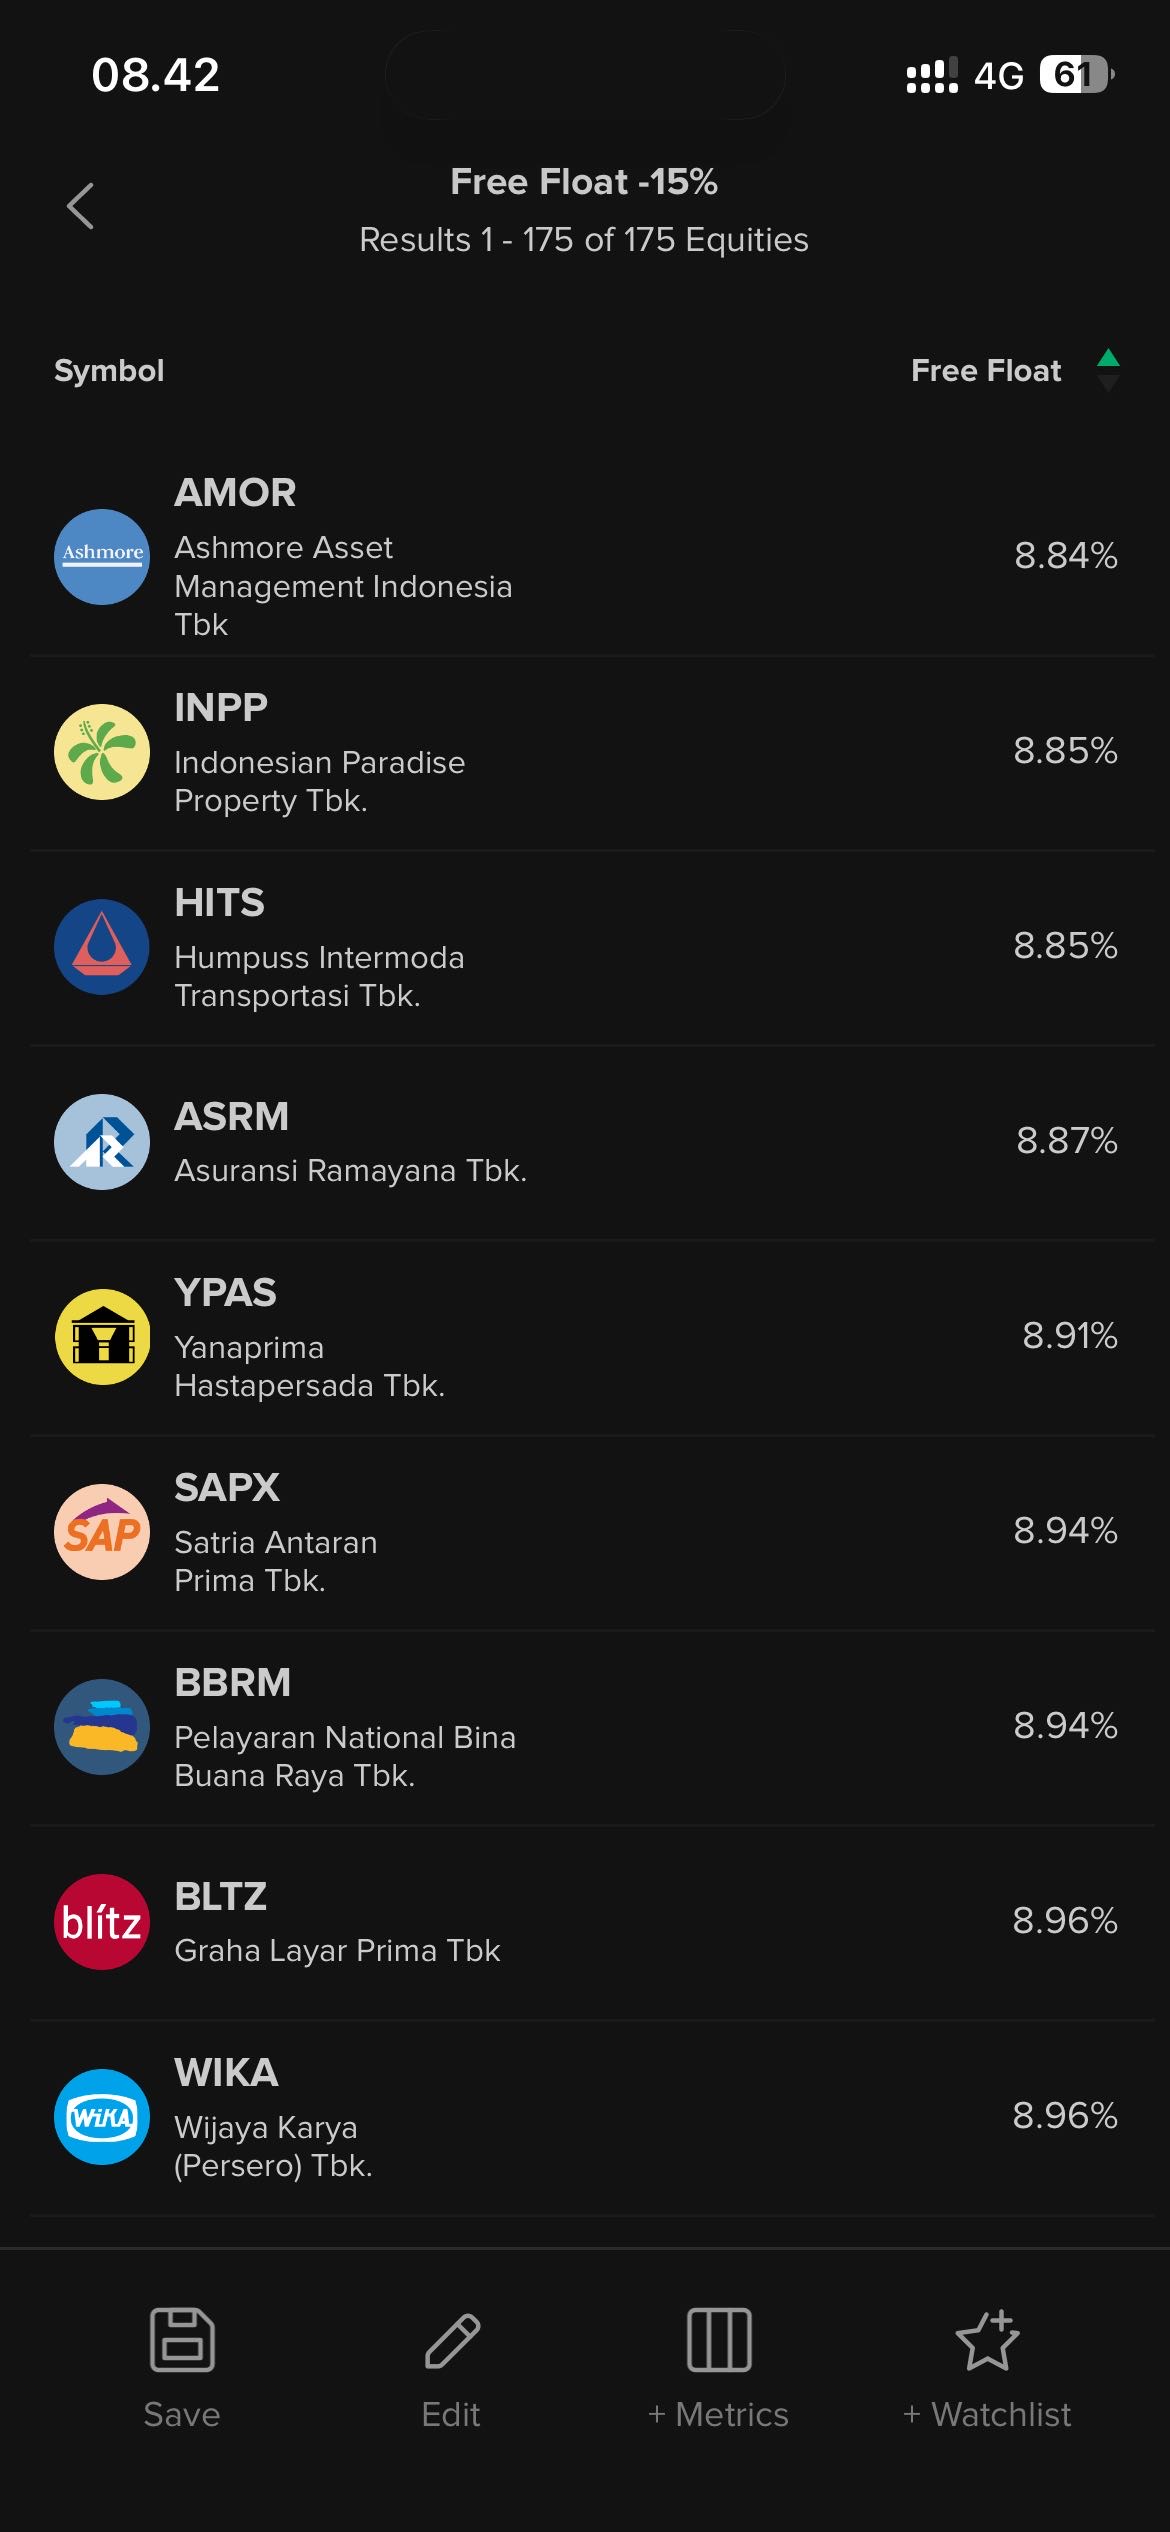This screenshot has height=2532, width=1170.
Task: Toggle Free Float sort order arrows
Action: coord(1108,370)
